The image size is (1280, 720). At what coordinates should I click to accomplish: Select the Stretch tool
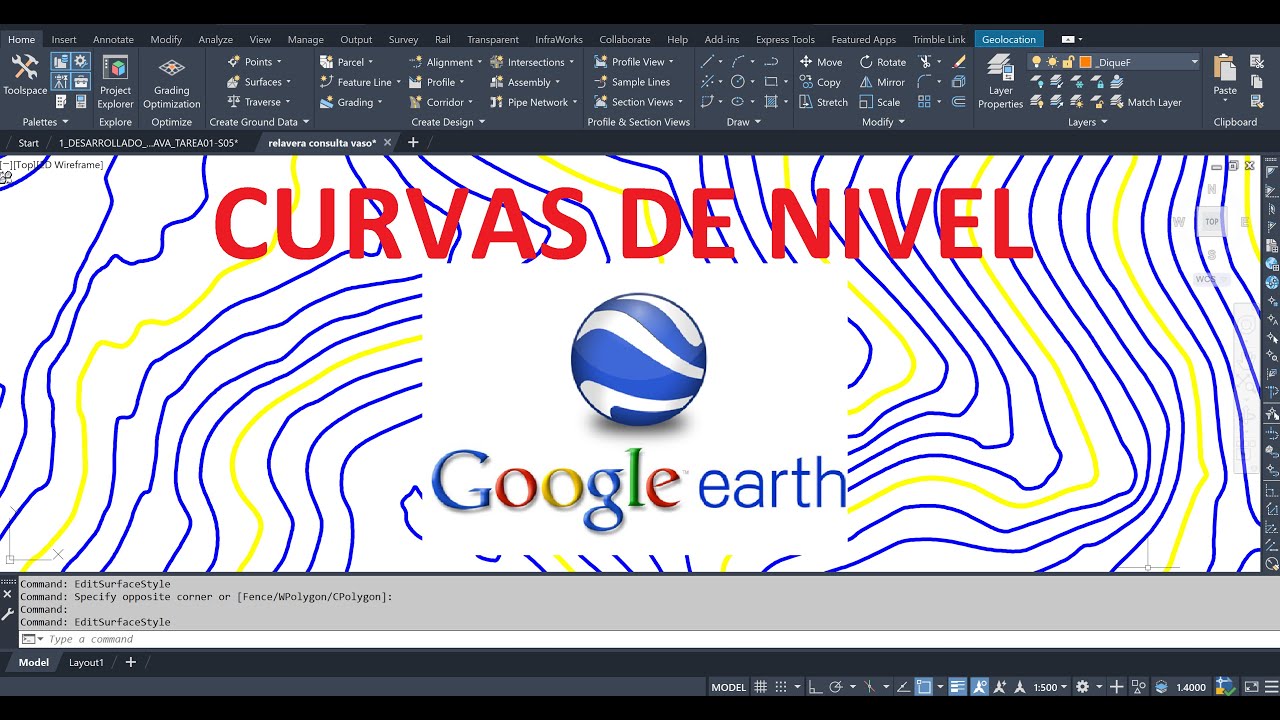click(x=823, y=102)
